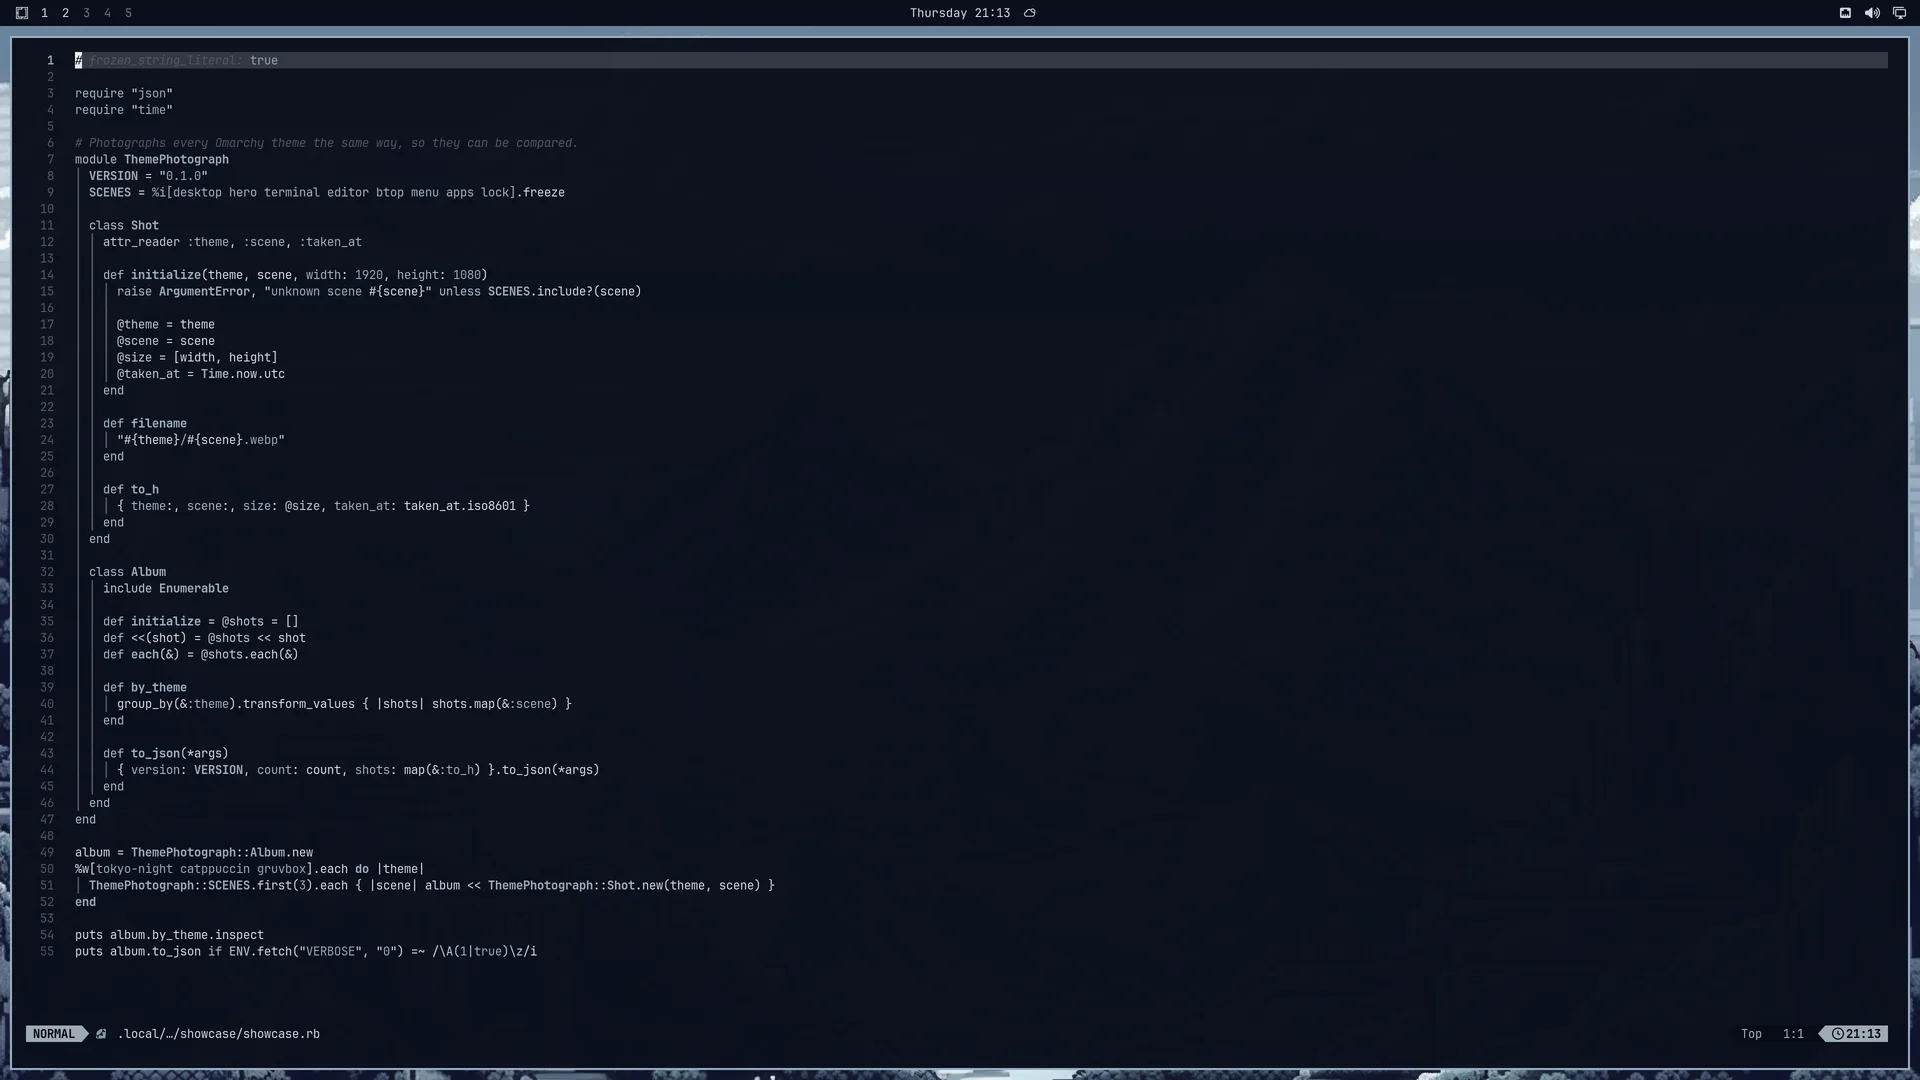
Task: Click the showcase.rb file path in the statusline
Action: tap(219, 1034)
